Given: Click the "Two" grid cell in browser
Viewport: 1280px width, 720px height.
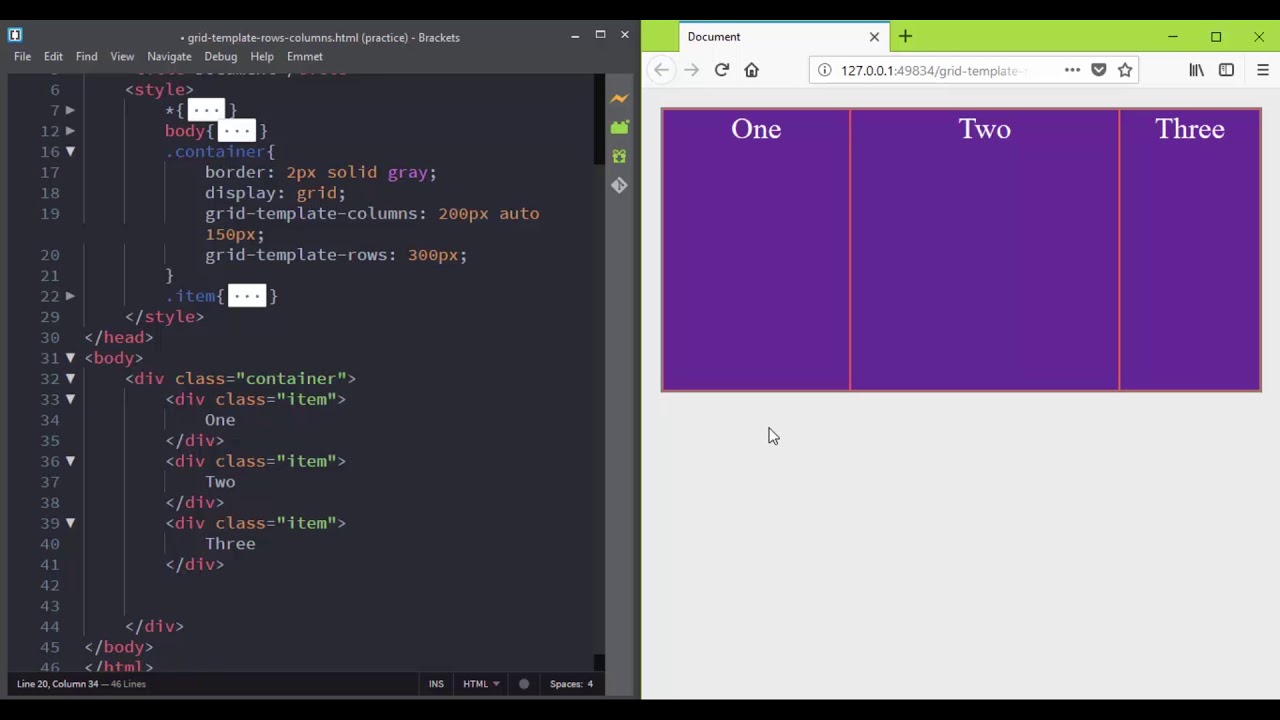Looking at the screenshot, I should click(985, 249).
